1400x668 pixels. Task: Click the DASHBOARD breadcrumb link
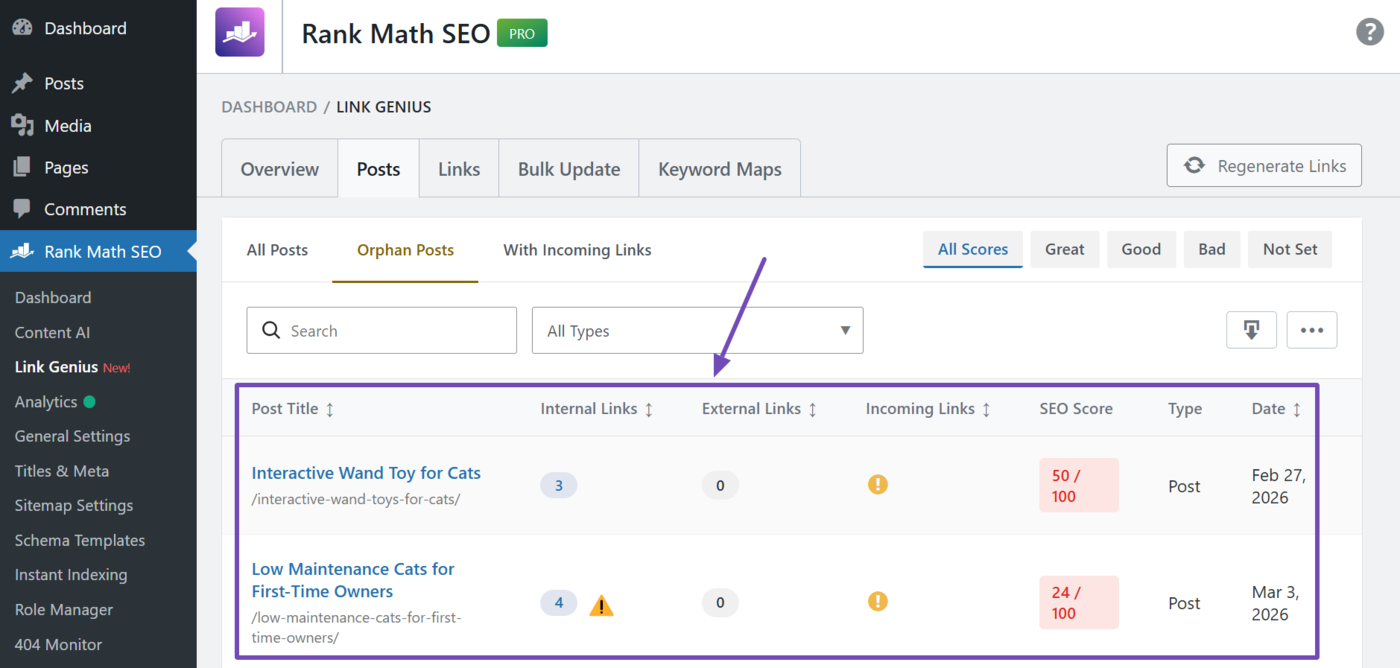269,107
